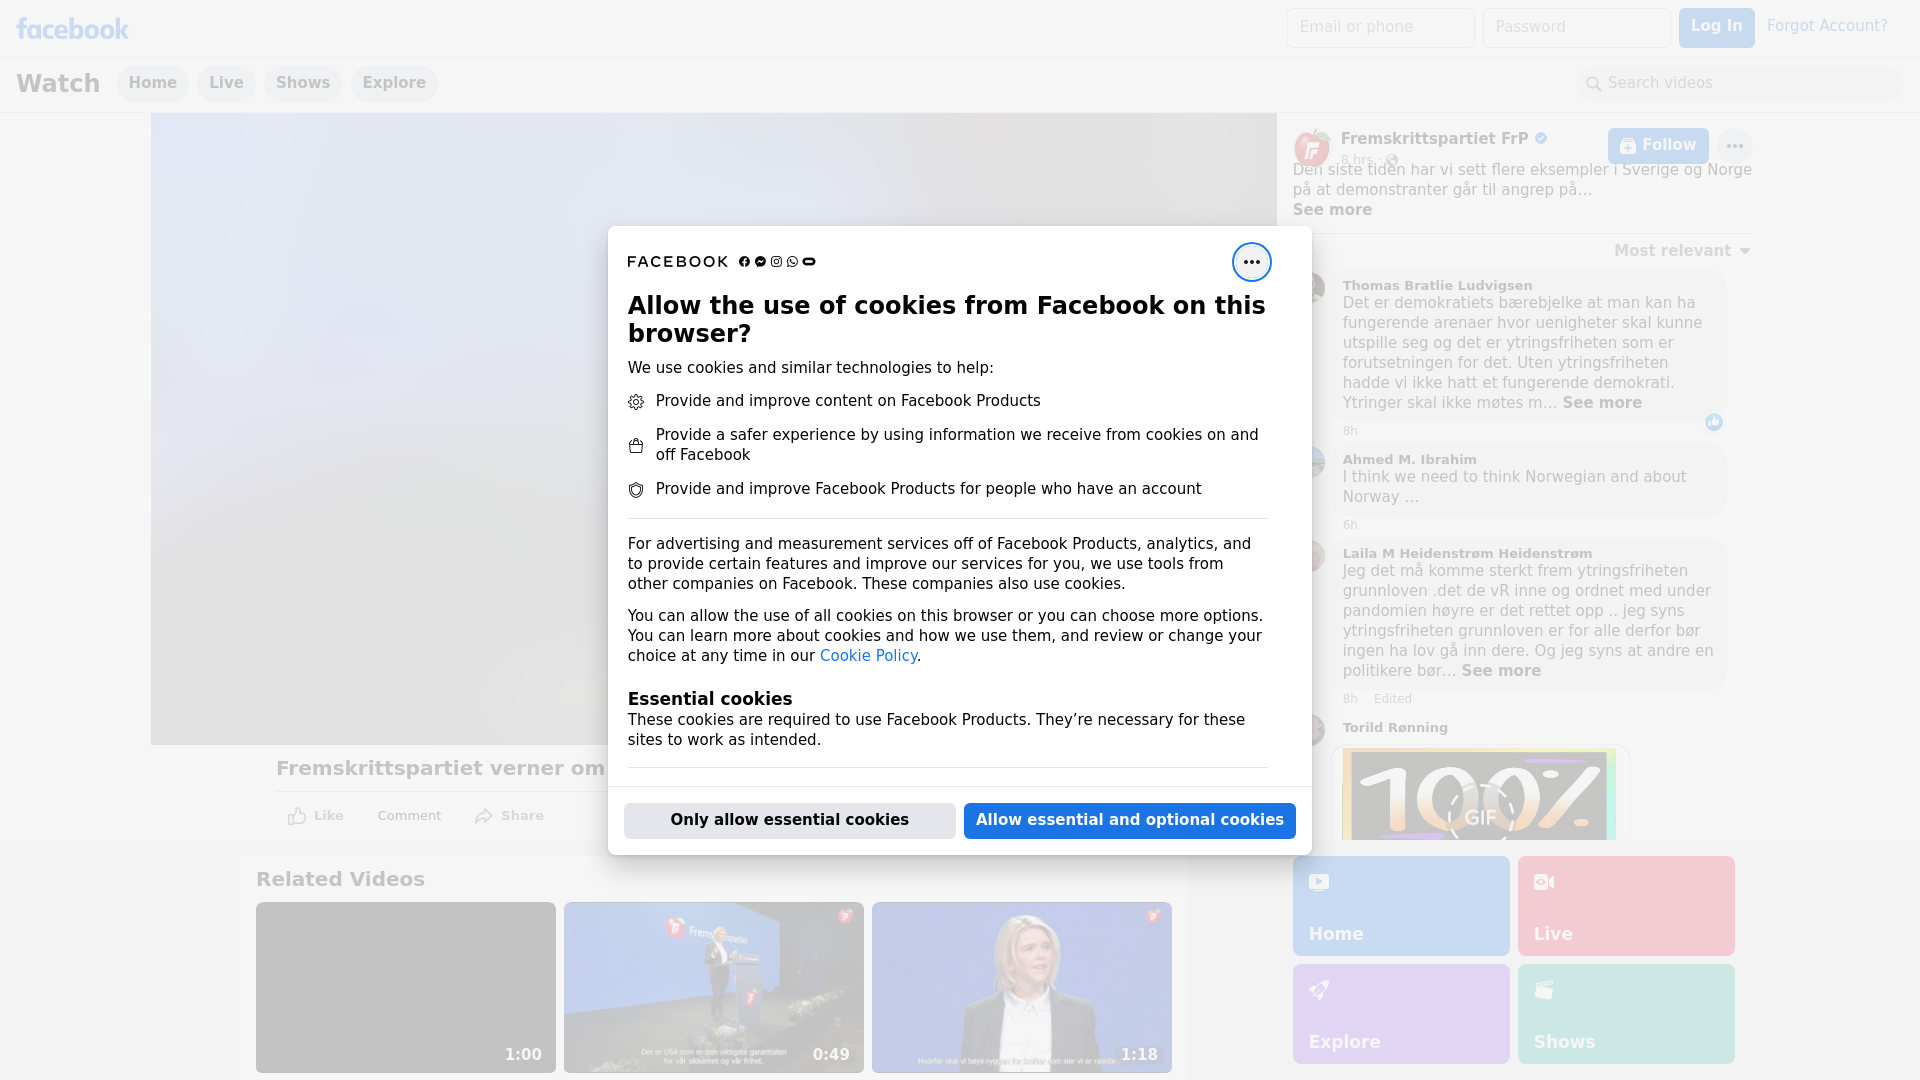This screenshot has height=1080, width=1920.
Task: Click the Facebook logo at top left
Action: [72, 29]
